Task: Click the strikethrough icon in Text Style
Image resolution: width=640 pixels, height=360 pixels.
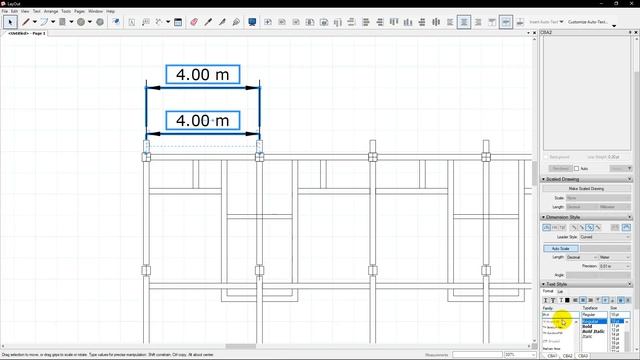Action: (560, 300)
